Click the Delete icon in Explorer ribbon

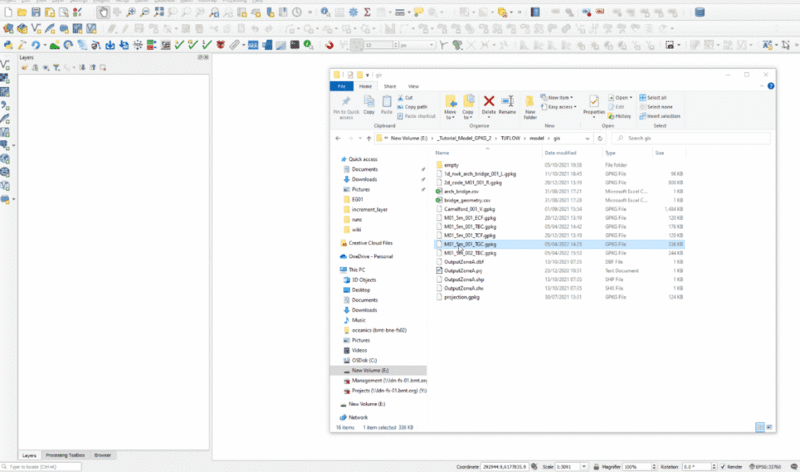coord(490,103)
